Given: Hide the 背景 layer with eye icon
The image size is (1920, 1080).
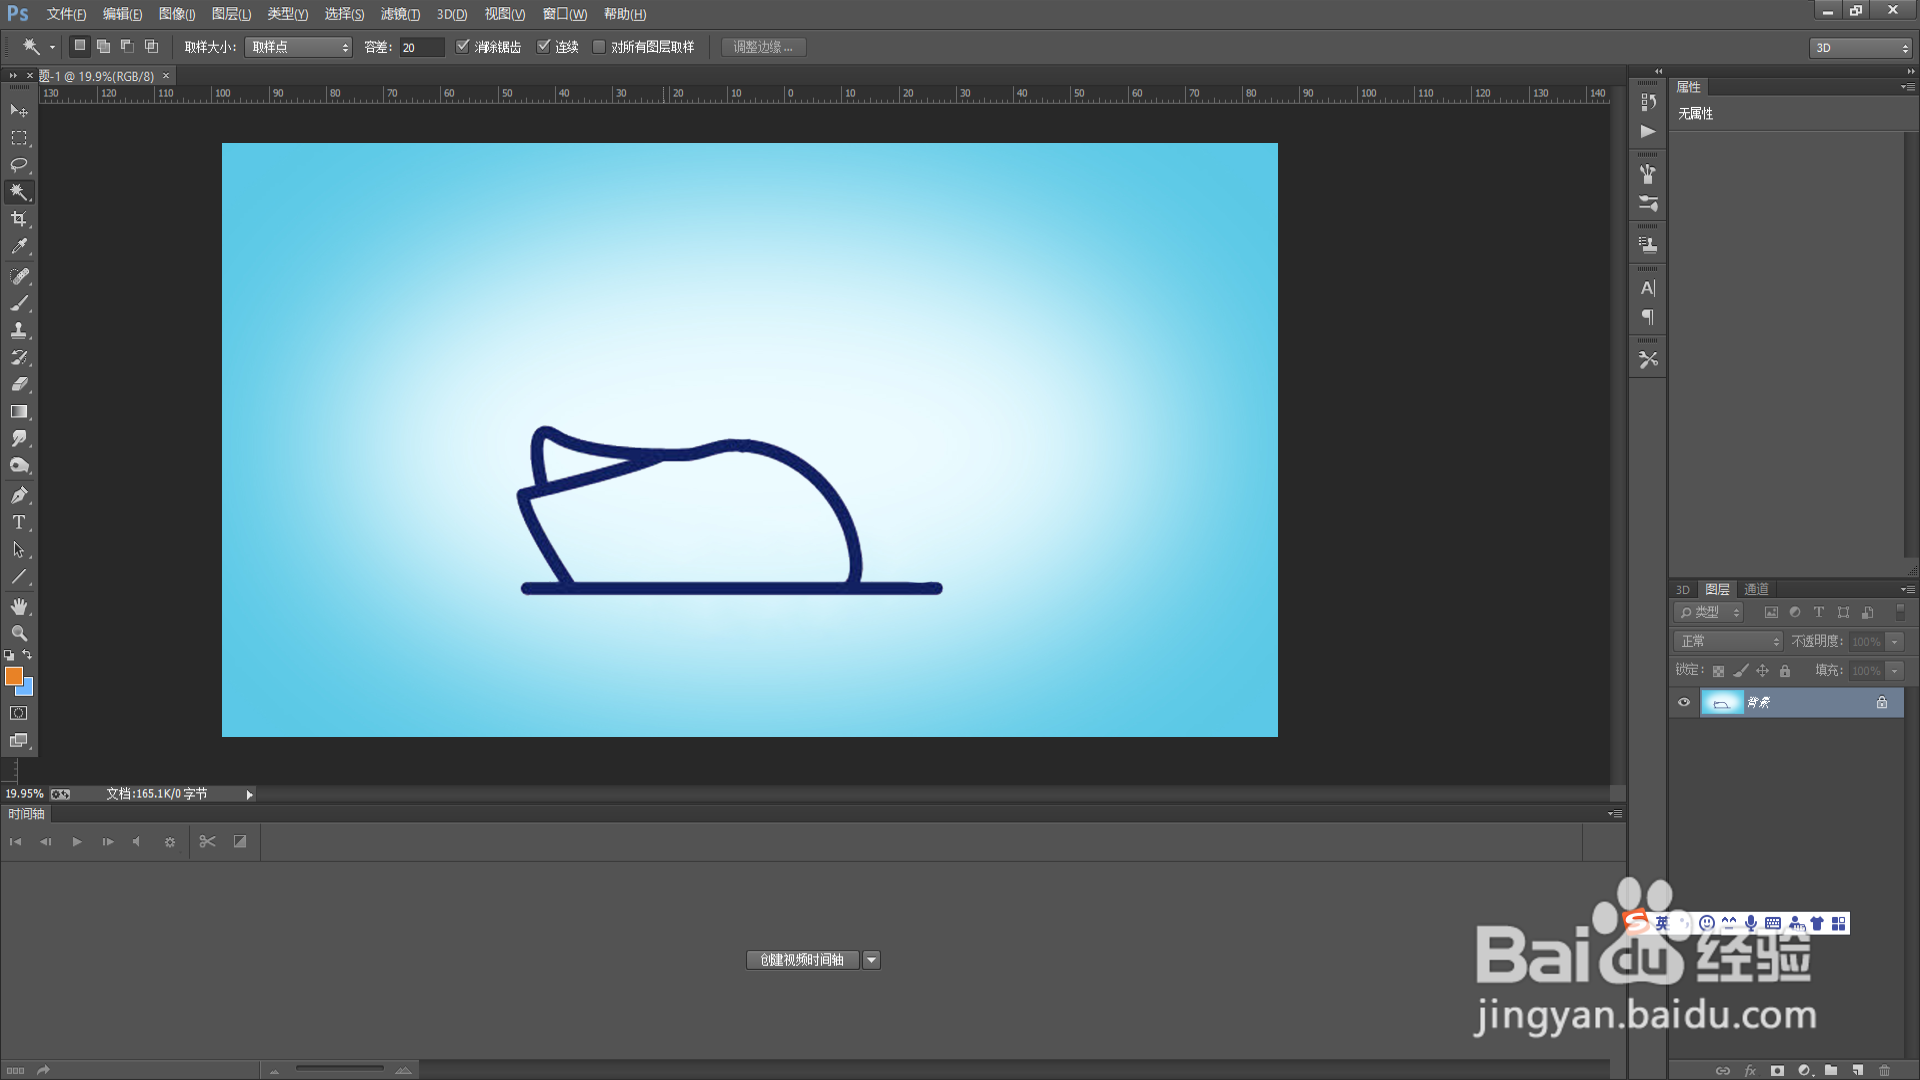Looking at the screenshot, I should coord(1684,703).
